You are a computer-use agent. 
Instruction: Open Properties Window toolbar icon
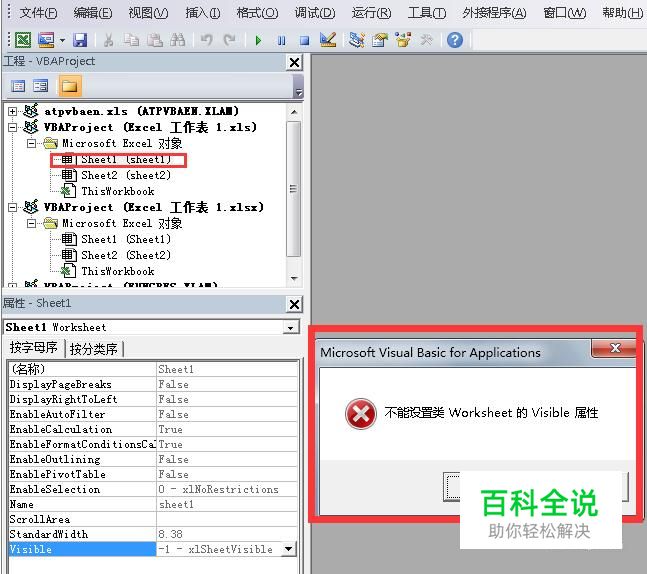(380, 40)
